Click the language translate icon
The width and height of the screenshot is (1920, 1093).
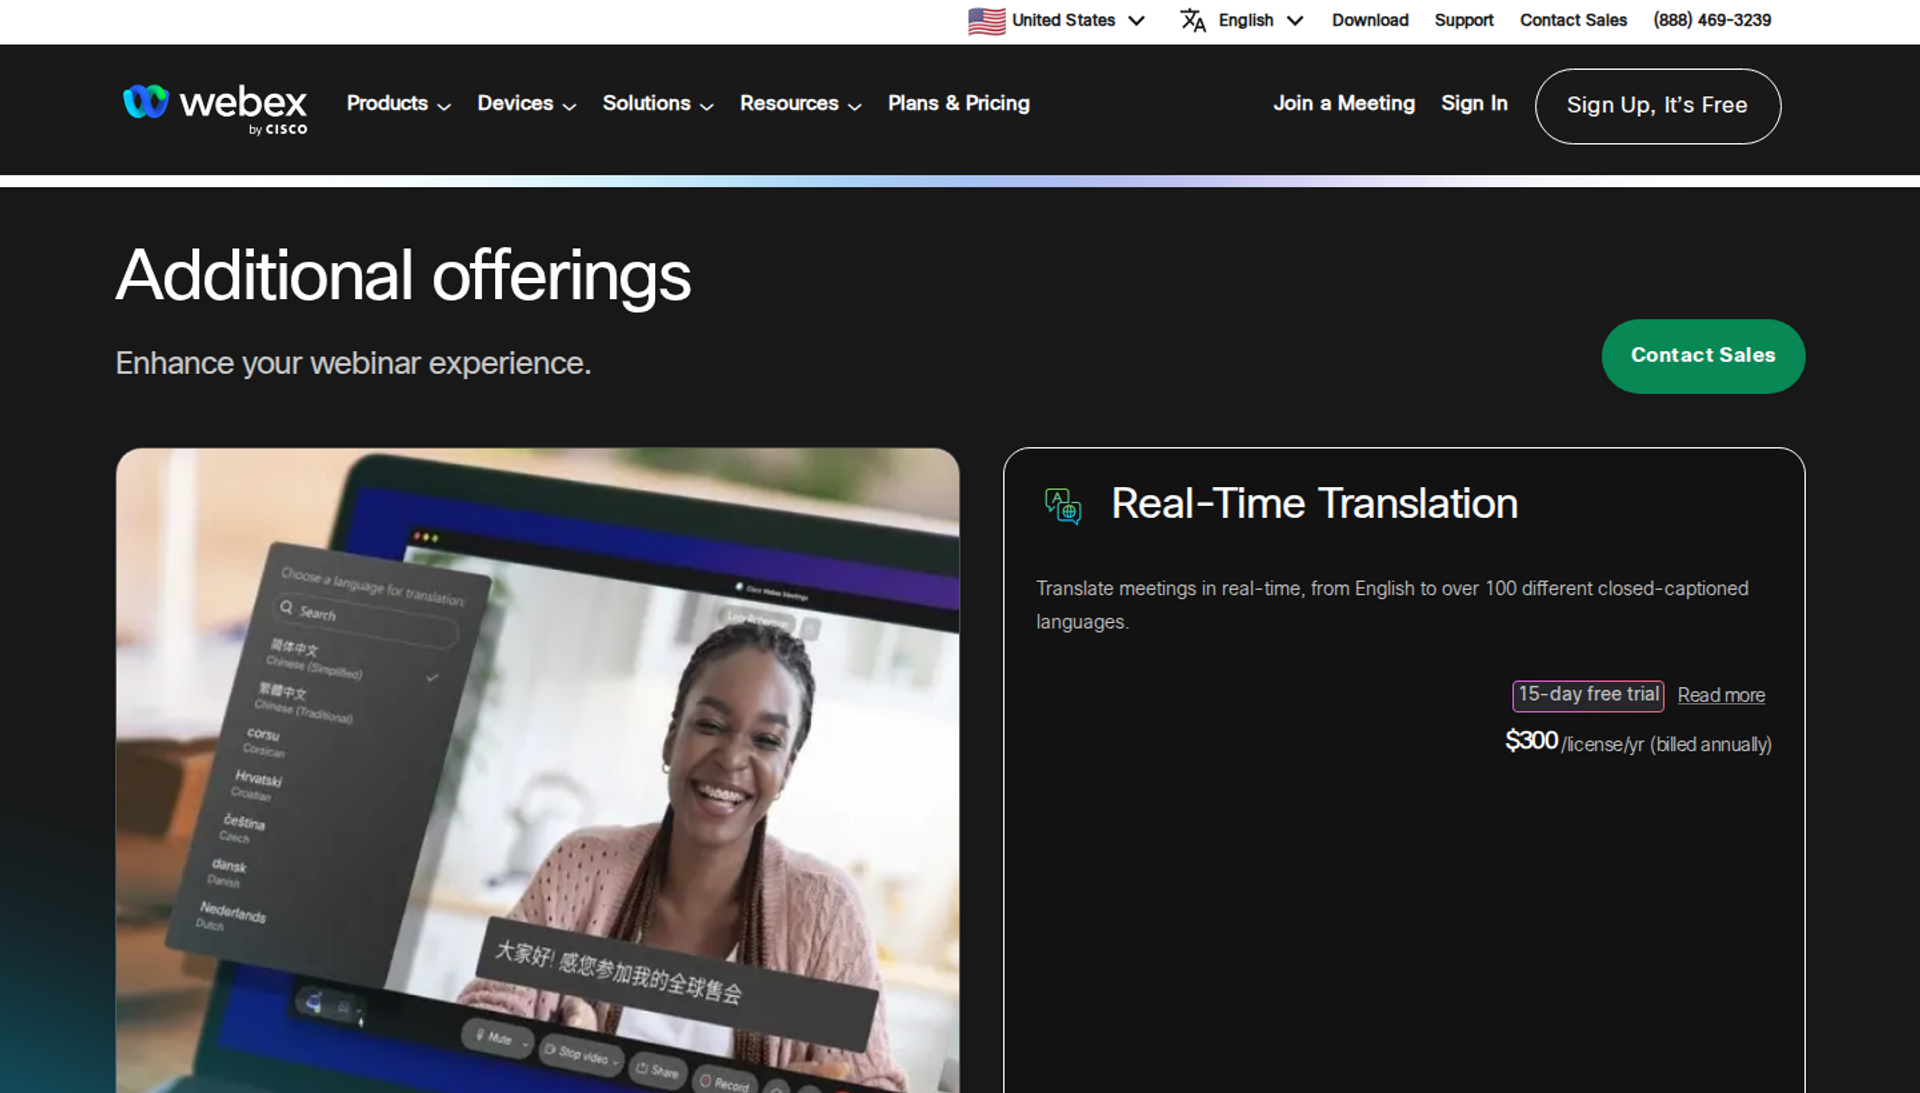click(1192, 20)
